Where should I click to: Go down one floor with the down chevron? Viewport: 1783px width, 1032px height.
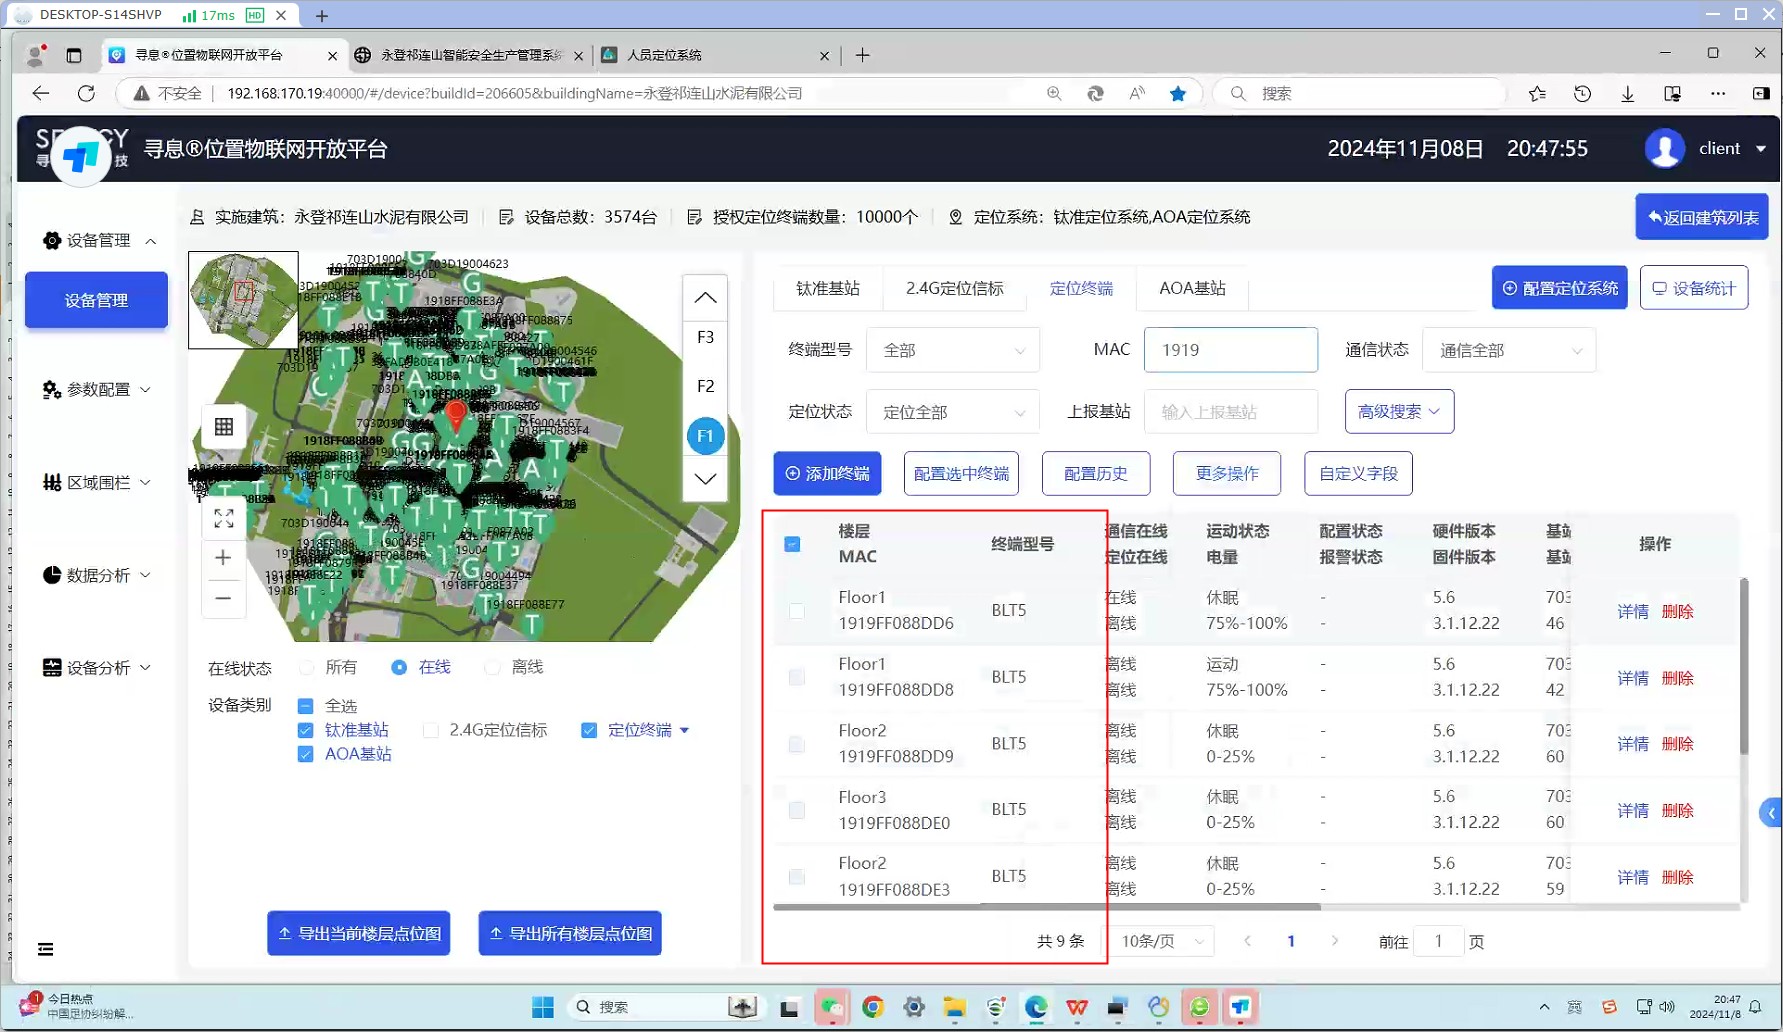[705, 479]
